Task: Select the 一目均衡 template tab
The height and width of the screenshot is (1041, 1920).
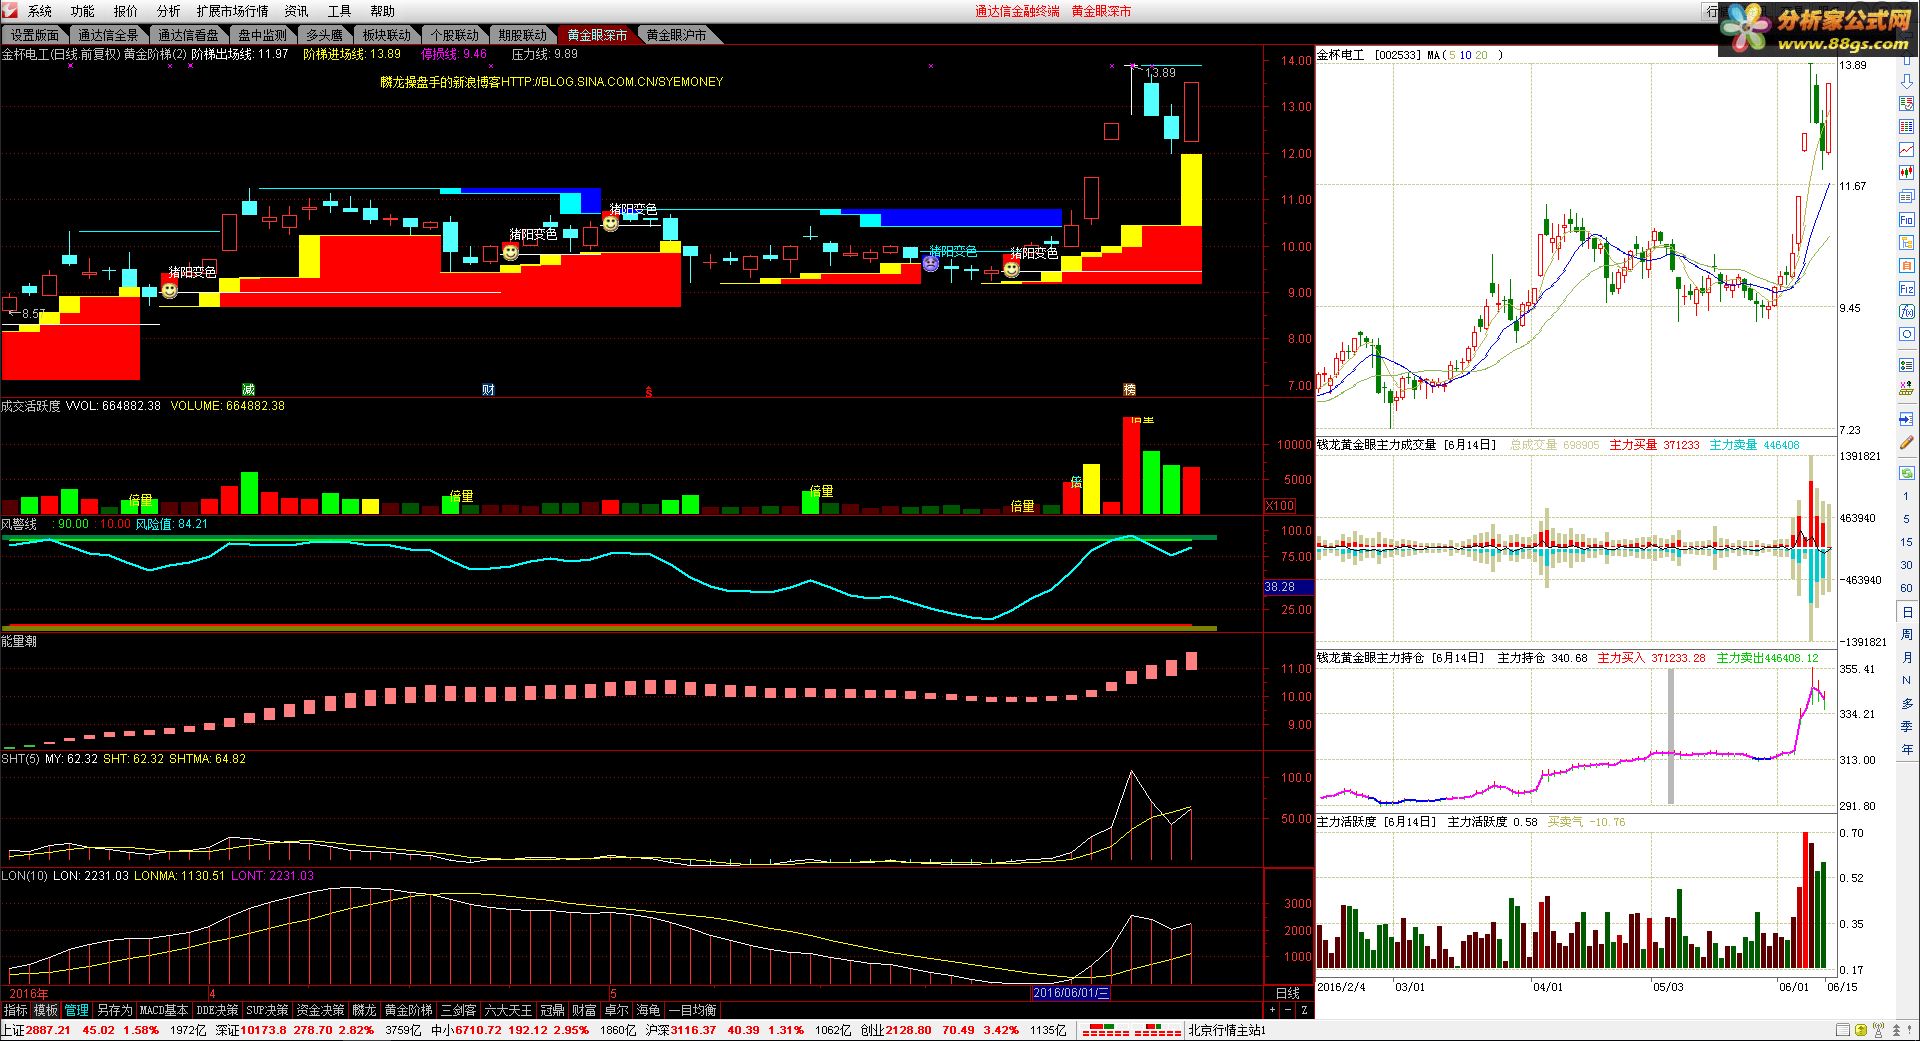Action: (x=692, y=1010)
